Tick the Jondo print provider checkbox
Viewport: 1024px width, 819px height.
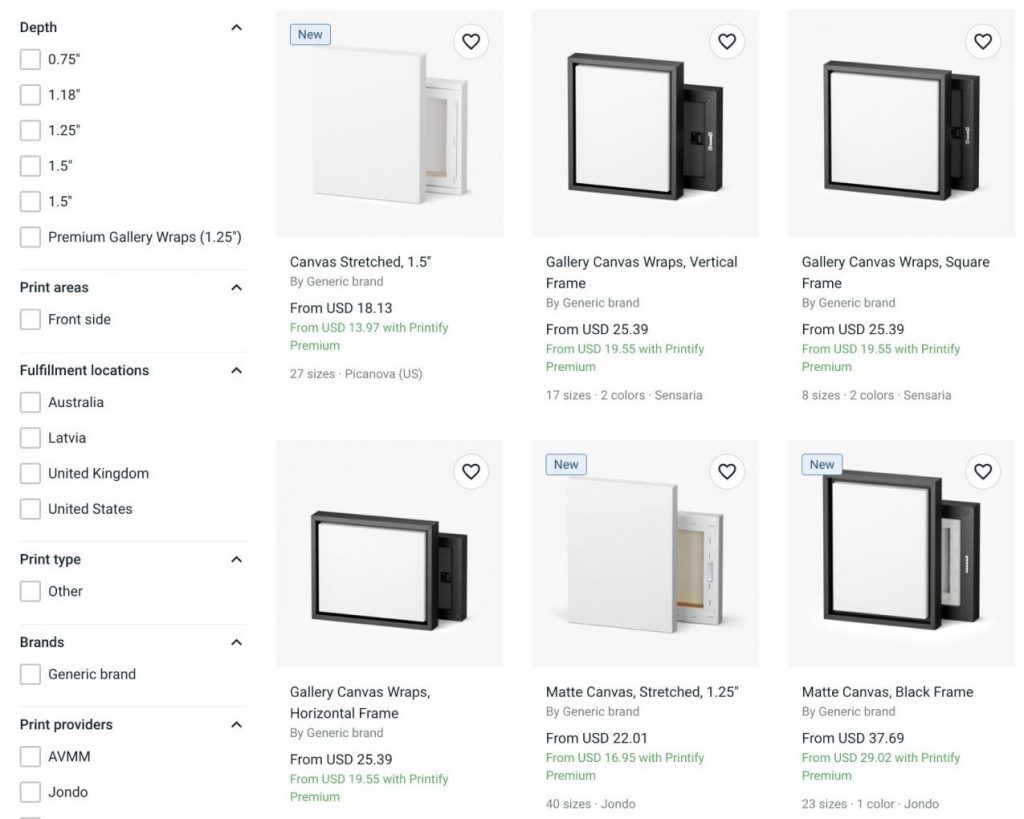[x=30, y=792]
